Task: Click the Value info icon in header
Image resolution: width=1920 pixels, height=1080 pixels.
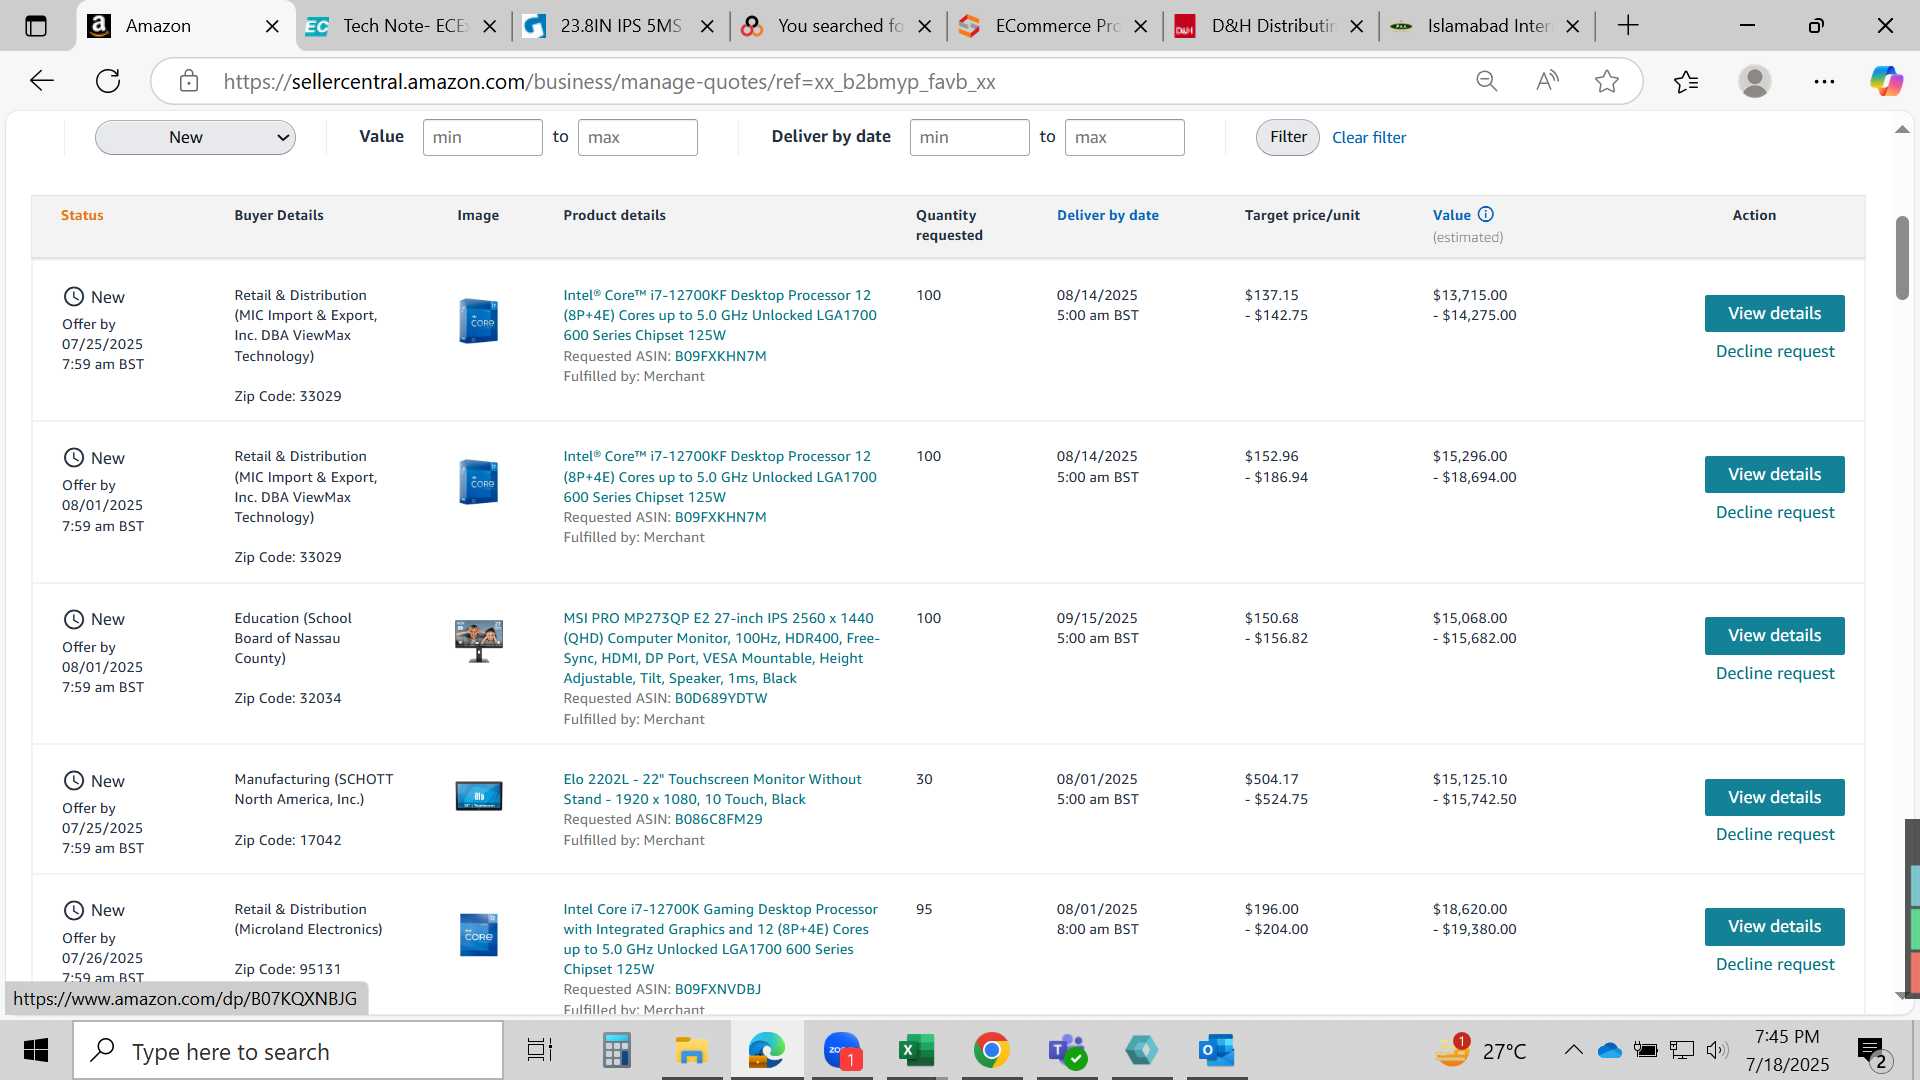Action: [1486, 214]
